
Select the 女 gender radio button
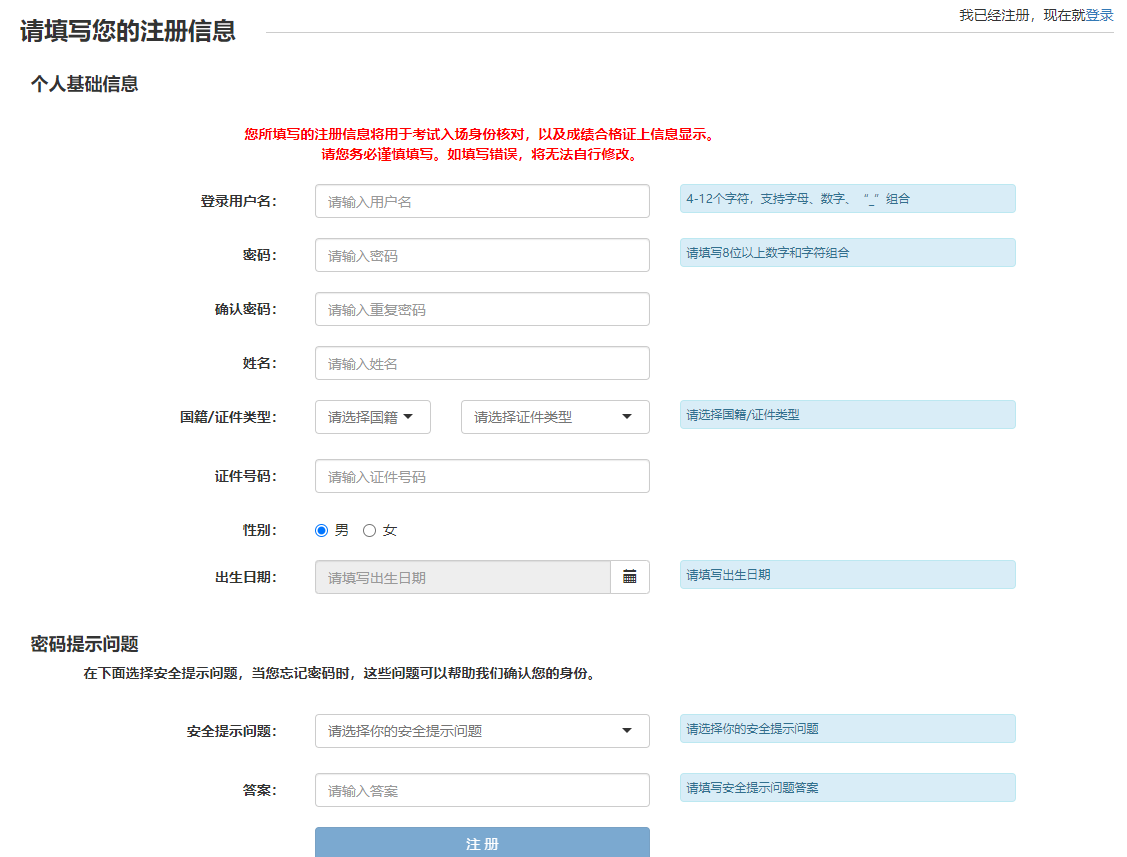click(369, 531)
